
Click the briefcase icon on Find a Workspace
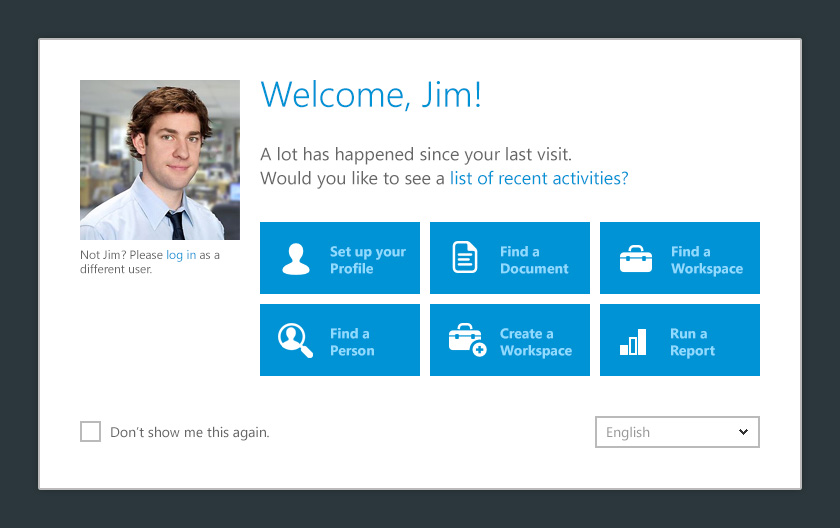tap(636, 259)
